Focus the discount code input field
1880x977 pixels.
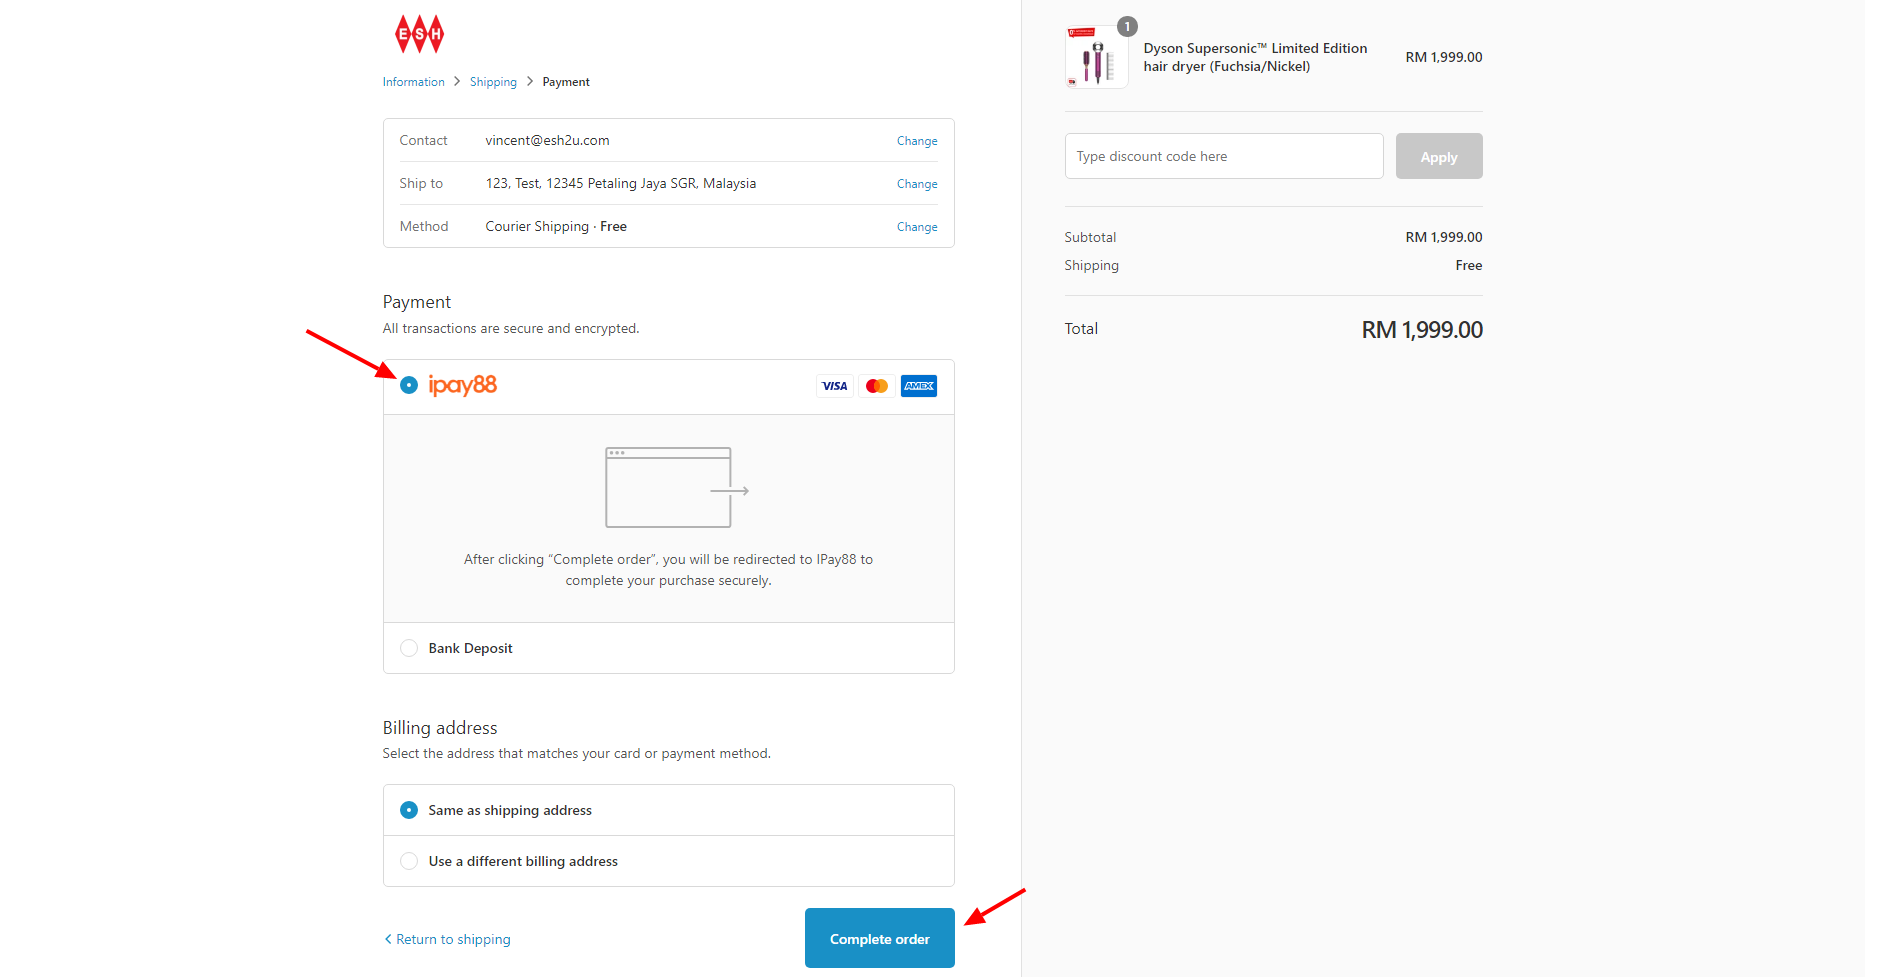click(1224, 156)
